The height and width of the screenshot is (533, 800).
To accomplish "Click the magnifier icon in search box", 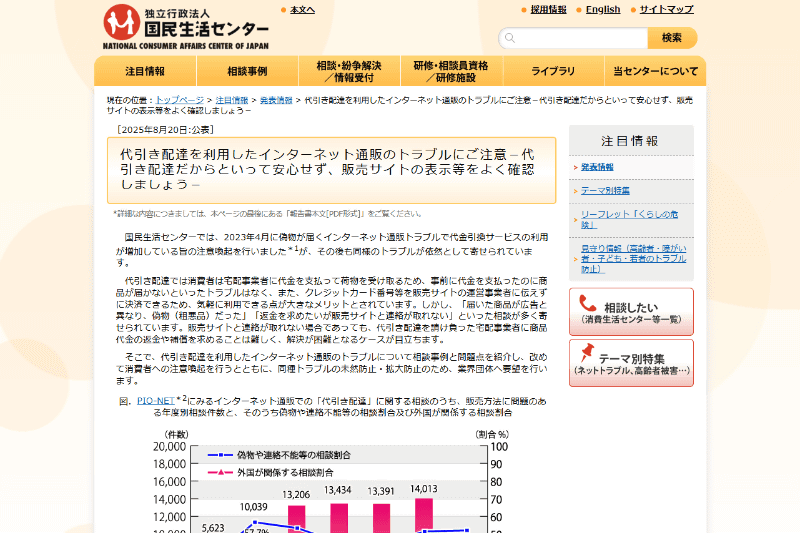I will pos(510,38).
